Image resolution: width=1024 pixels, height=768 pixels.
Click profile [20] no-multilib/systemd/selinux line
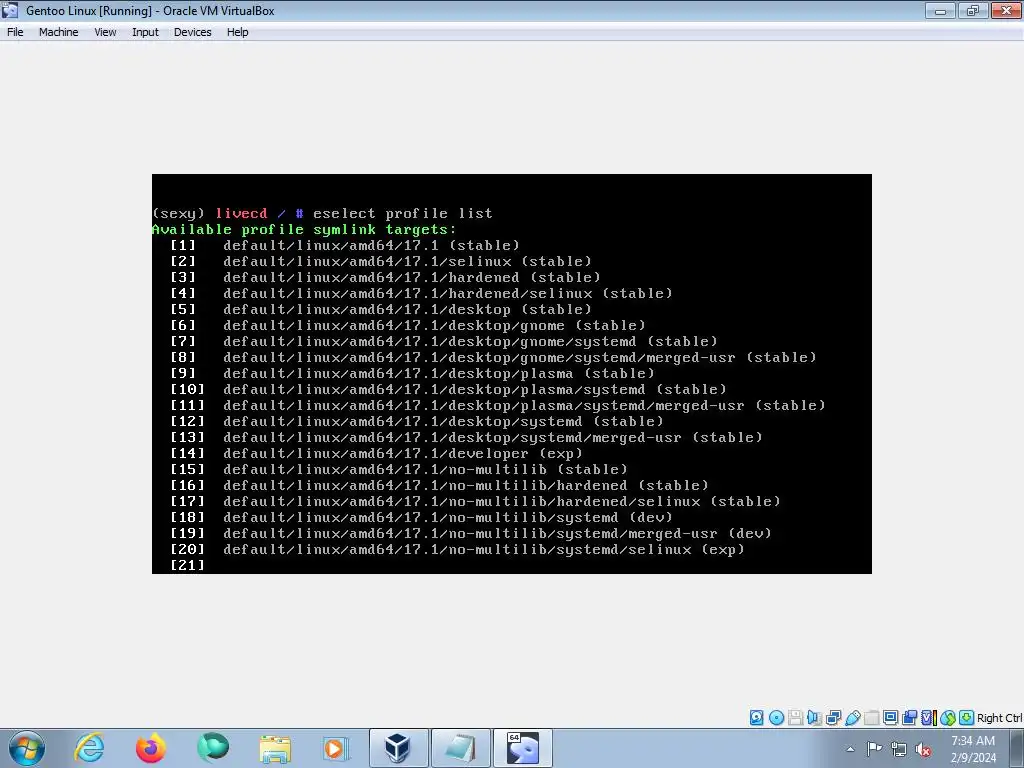coord(457,549)
